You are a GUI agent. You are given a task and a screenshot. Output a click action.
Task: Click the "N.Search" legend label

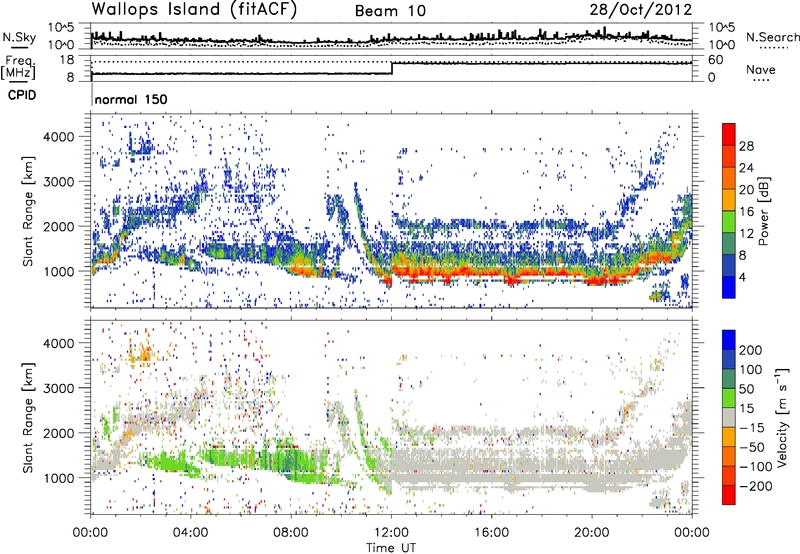[772, 37]
